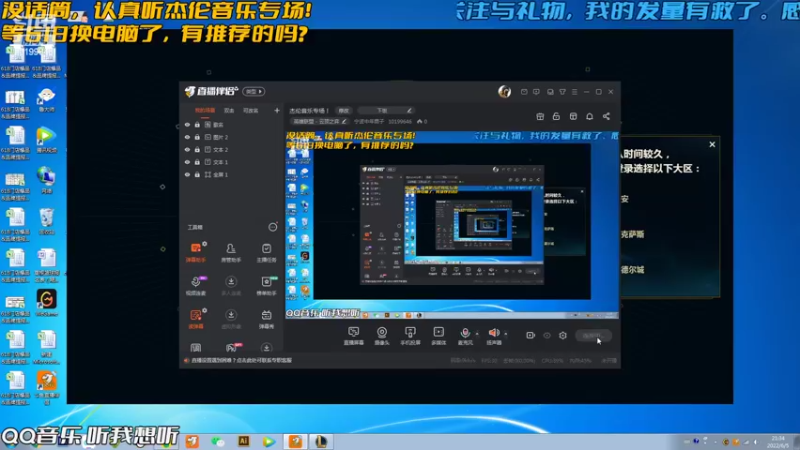Open the mail envelope icon in title bar

pyautogui.click(x=524, y=92)
